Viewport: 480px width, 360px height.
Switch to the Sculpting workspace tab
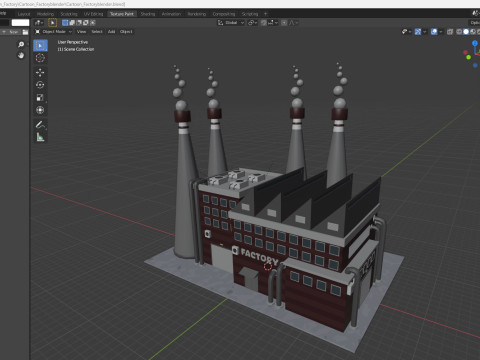69,14
